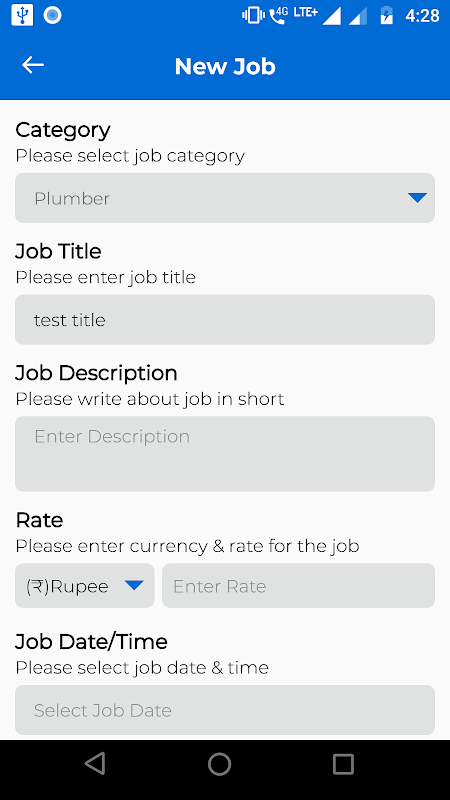Viewport: 450px width, 800px height.
Task: Tap the circular notification icon in status bar
Action: [x=53, y=15]
